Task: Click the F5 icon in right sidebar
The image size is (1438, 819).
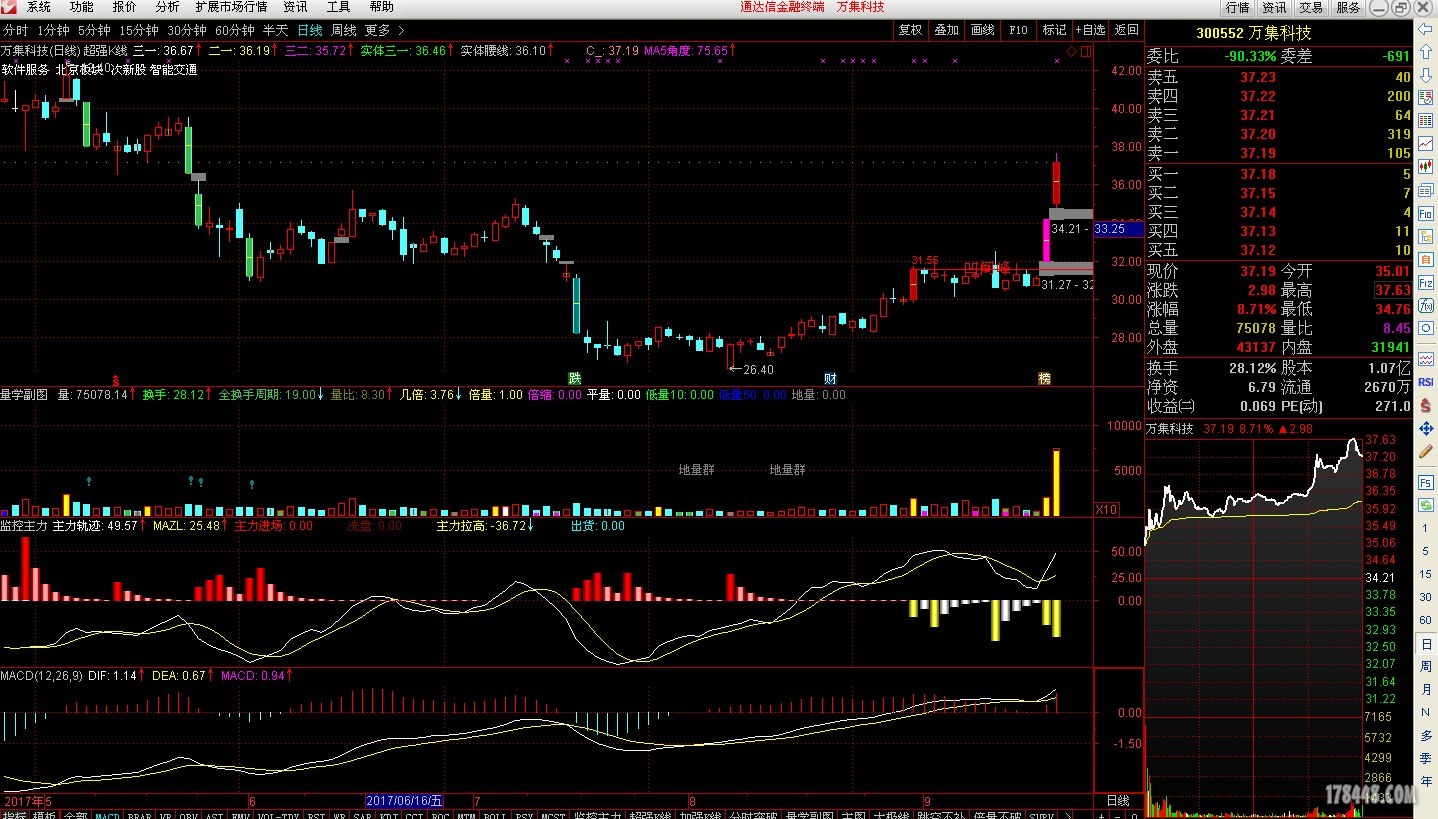Action: (x=1425, y=482)
